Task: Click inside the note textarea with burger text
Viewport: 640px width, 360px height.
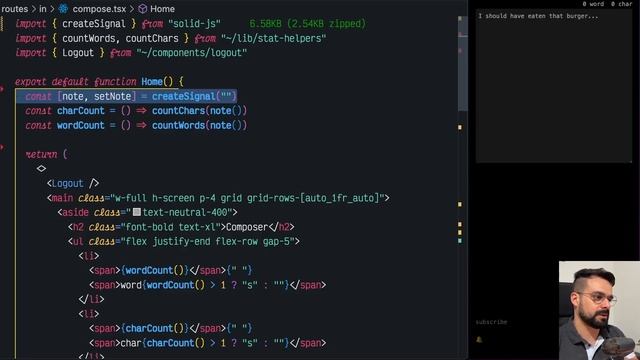Action: tap(553, 86)
